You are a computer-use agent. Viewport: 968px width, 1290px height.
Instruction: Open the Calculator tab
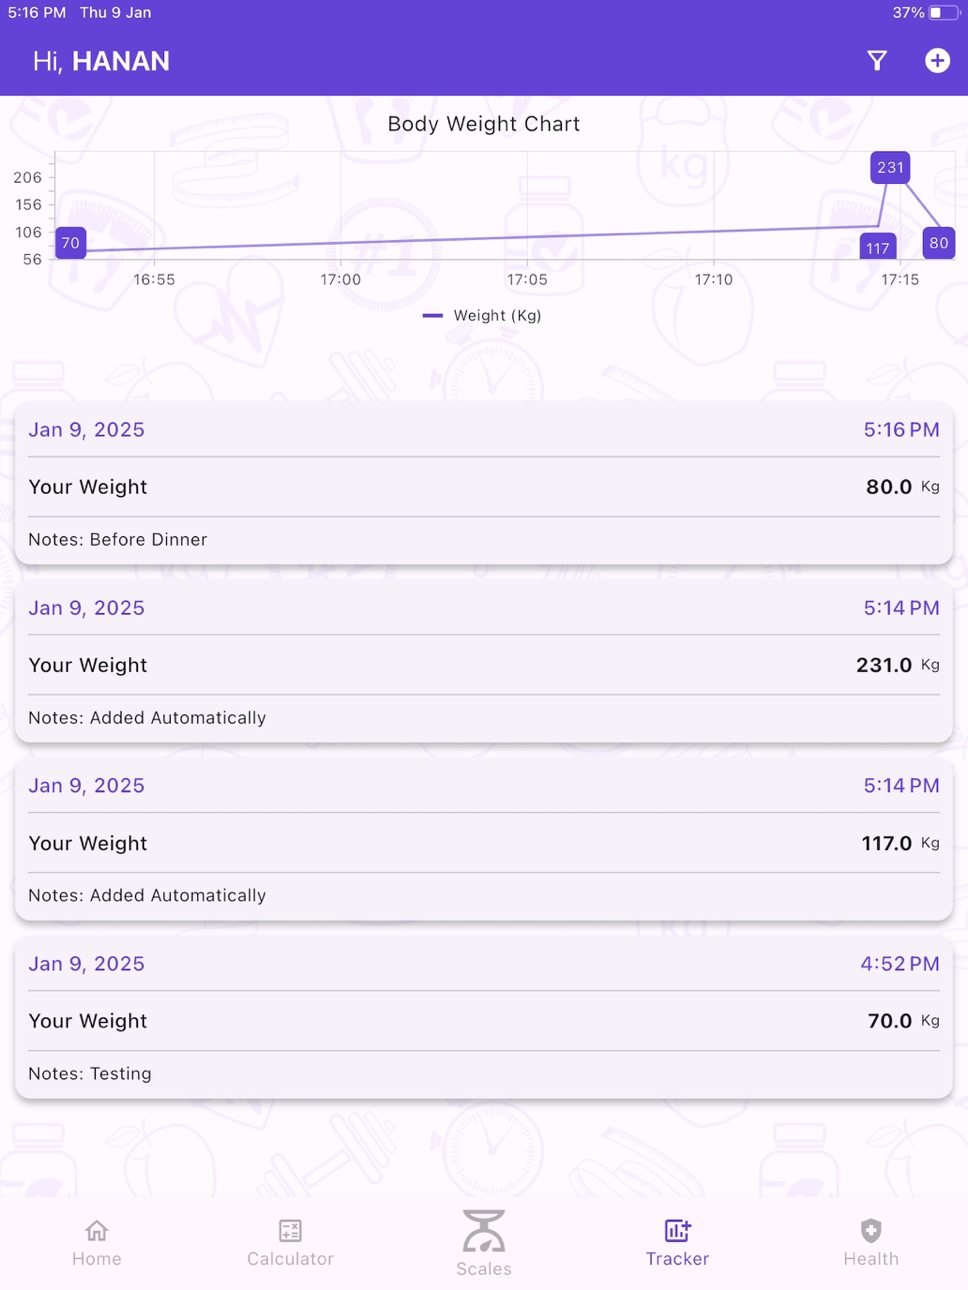[x=290, y=1243]
